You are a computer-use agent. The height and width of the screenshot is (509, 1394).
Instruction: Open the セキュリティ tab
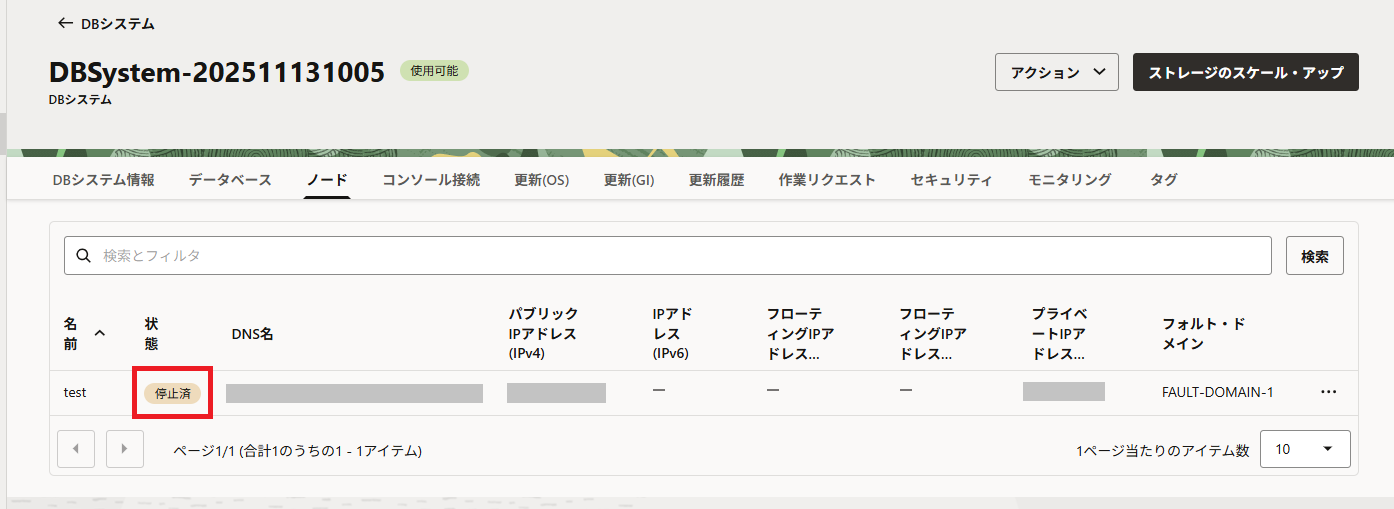point(951,180)
